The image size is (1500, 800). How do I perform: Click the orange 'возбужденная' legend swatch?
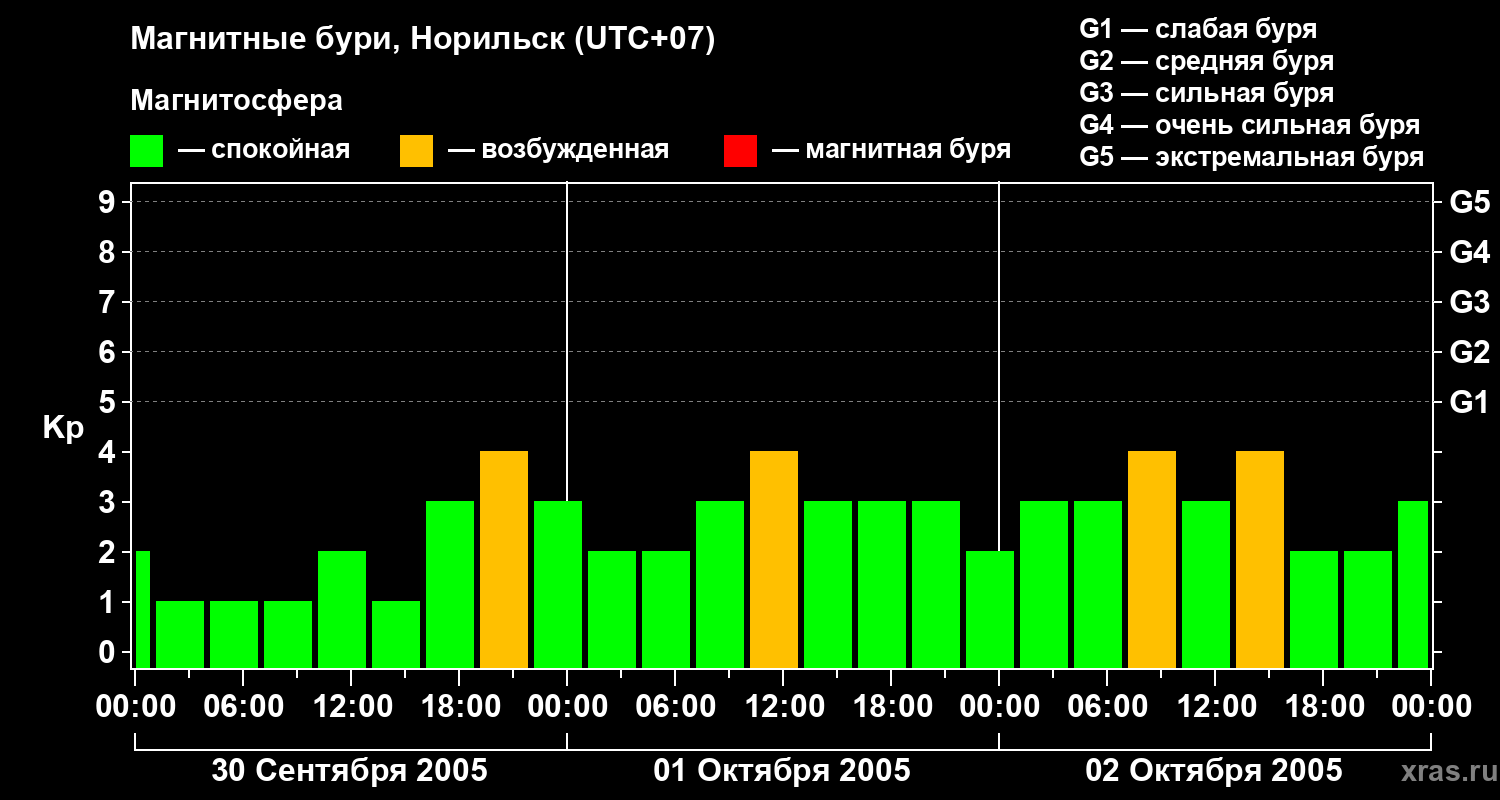coord(416,151)
